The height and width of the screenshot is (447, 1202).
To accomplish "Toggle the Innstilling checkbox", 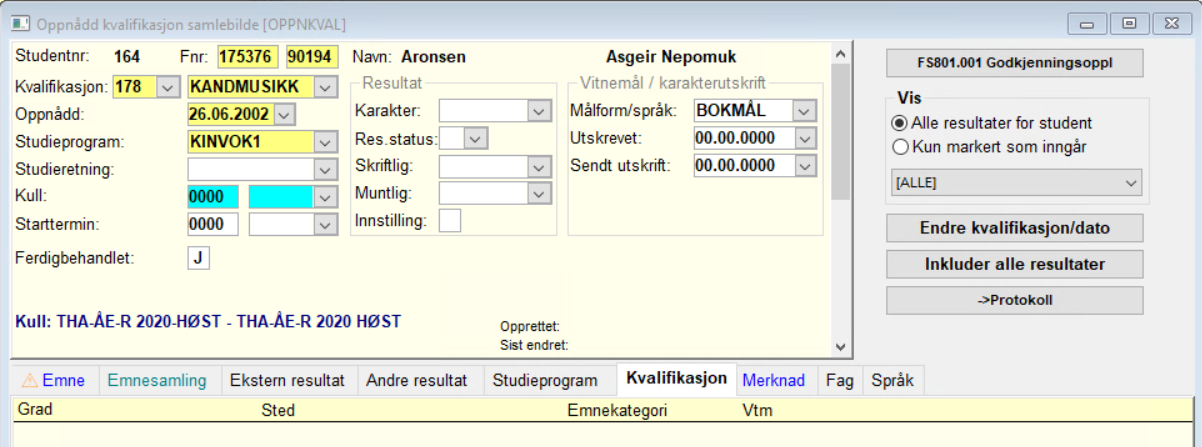I will pos(450,220).
